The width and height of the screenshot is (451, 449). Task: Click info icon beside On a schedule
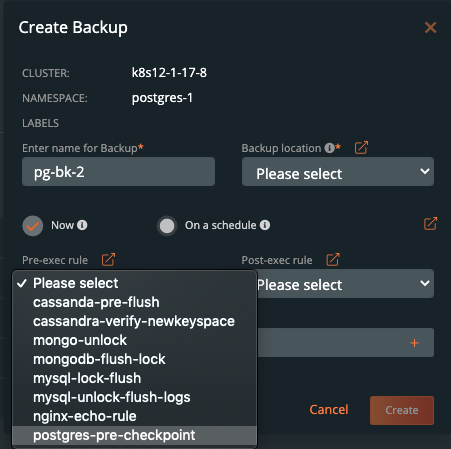click(265, 225)
